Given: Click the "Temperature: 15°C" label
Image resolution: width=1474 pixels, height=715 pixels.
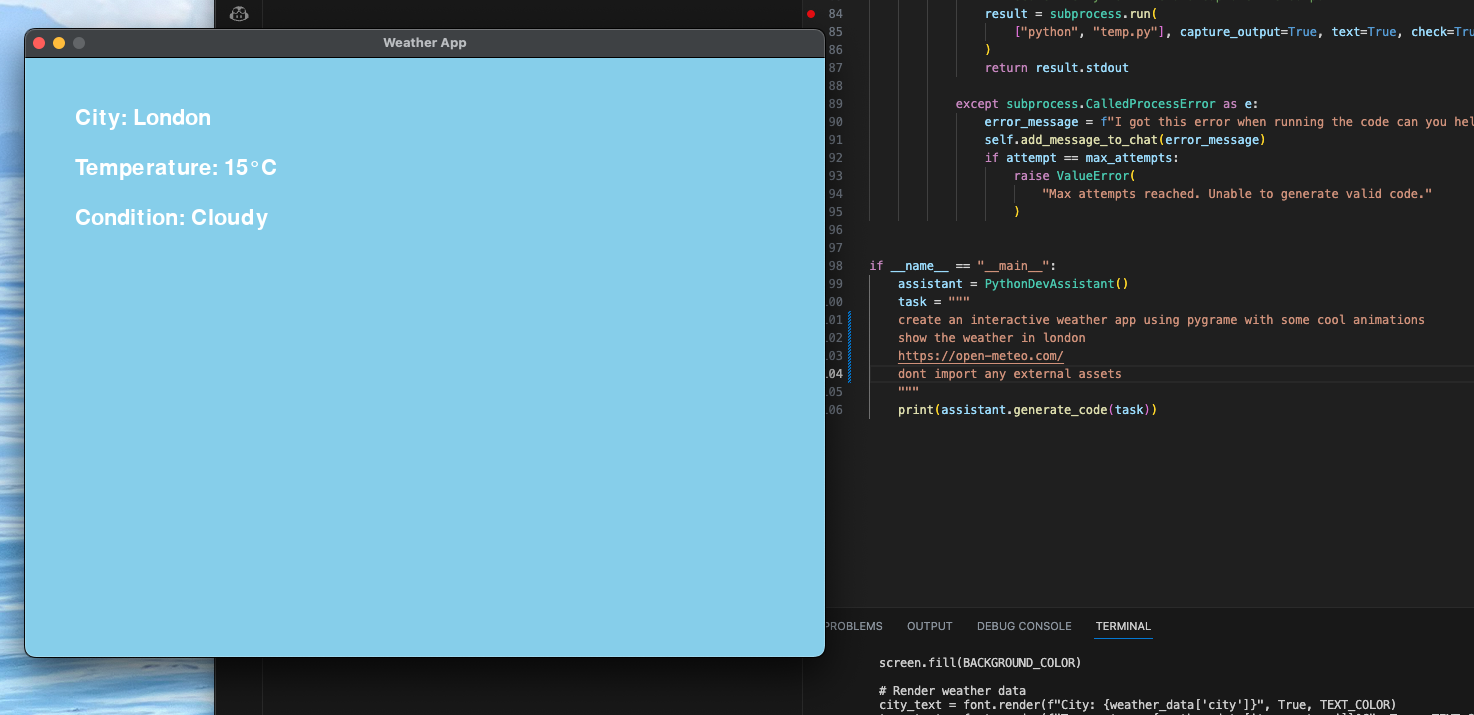Looking at the screenshot, I should point(176,168).
